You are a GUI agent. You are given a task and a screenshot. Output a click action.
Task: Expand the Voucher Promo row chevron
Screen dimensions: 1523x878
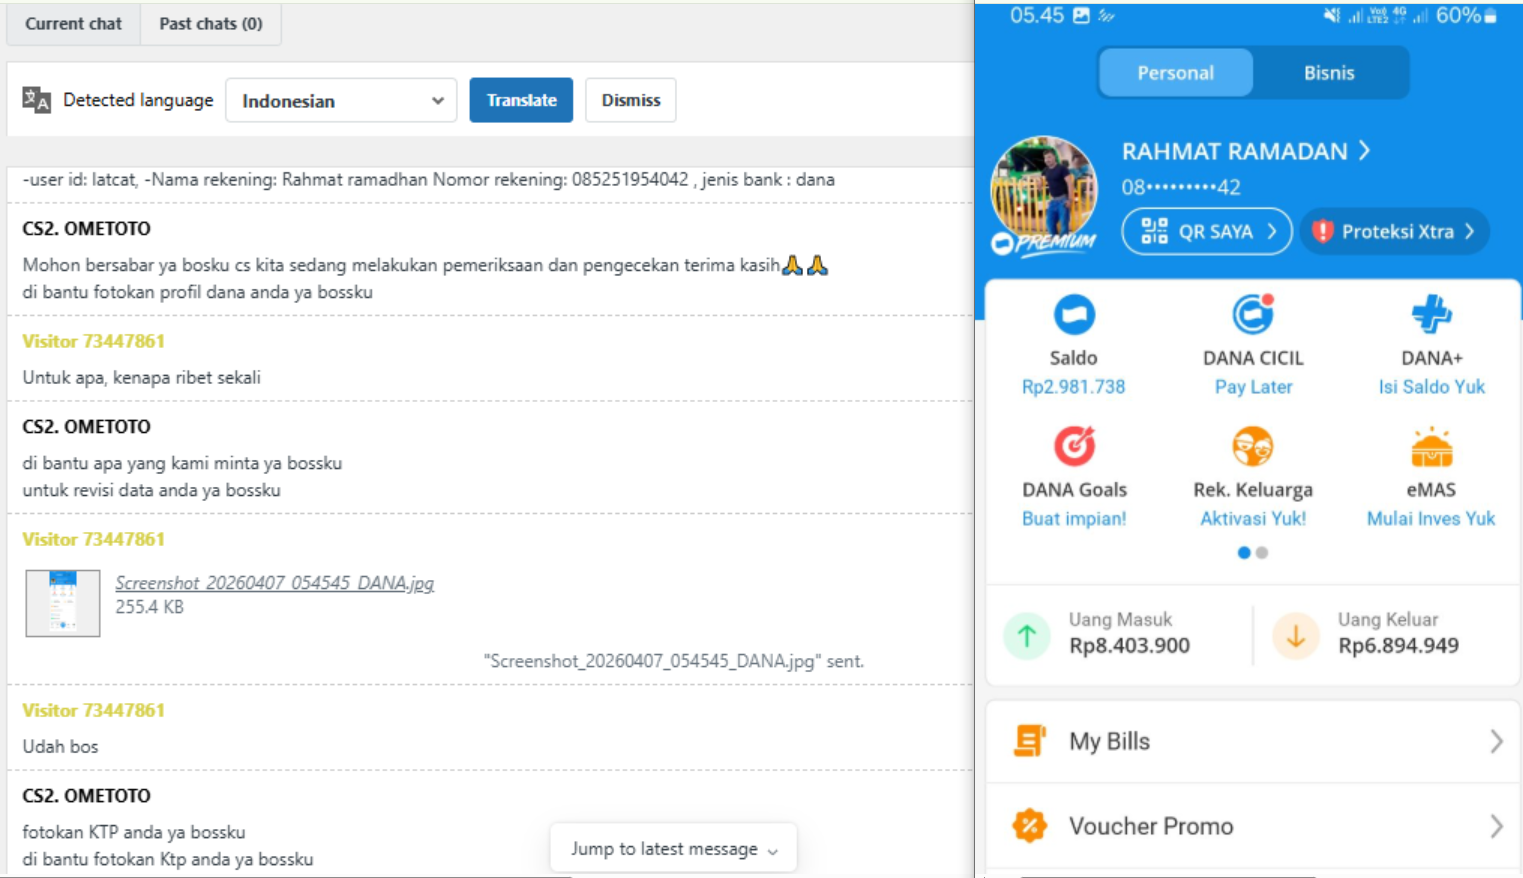tap(1496, 826)
